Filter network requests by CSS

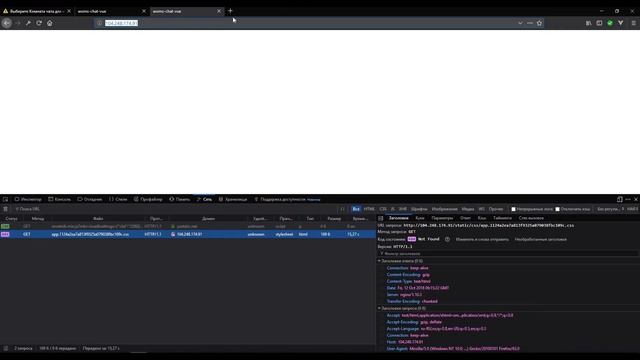tap(383, 209)
